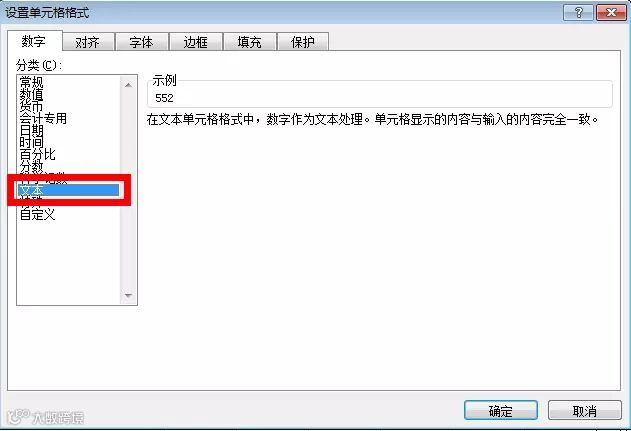Viewport: 631px width, 431px height.
Task: Switch to the 对齐 tab
Action: [x=88, y=42]
